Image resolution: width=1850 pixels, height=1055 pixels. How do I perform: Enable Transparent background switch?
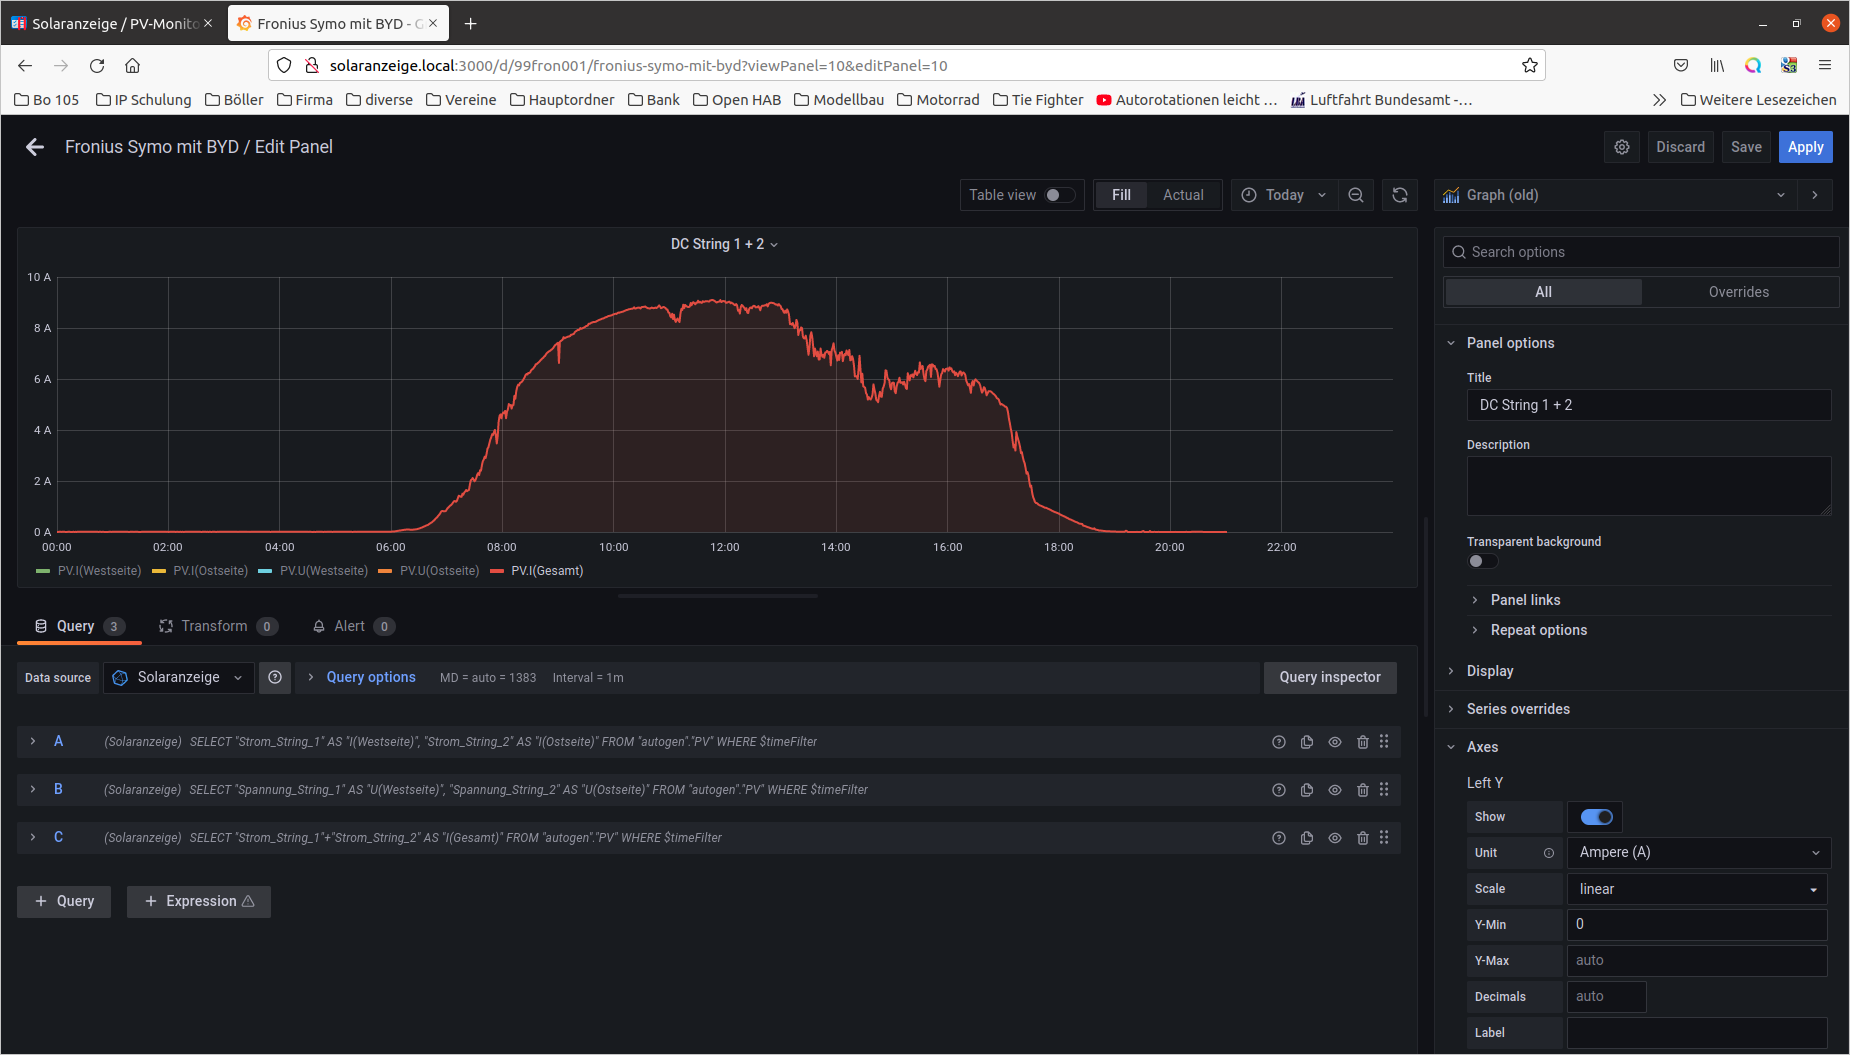point(1482,561)
